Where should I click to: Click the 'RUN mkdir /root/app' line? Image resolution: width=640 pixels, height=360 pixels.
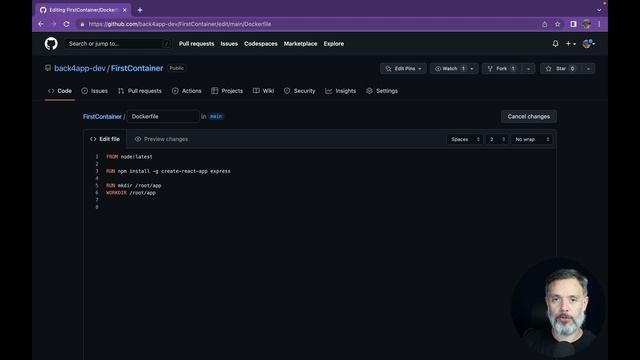(133, 185)
